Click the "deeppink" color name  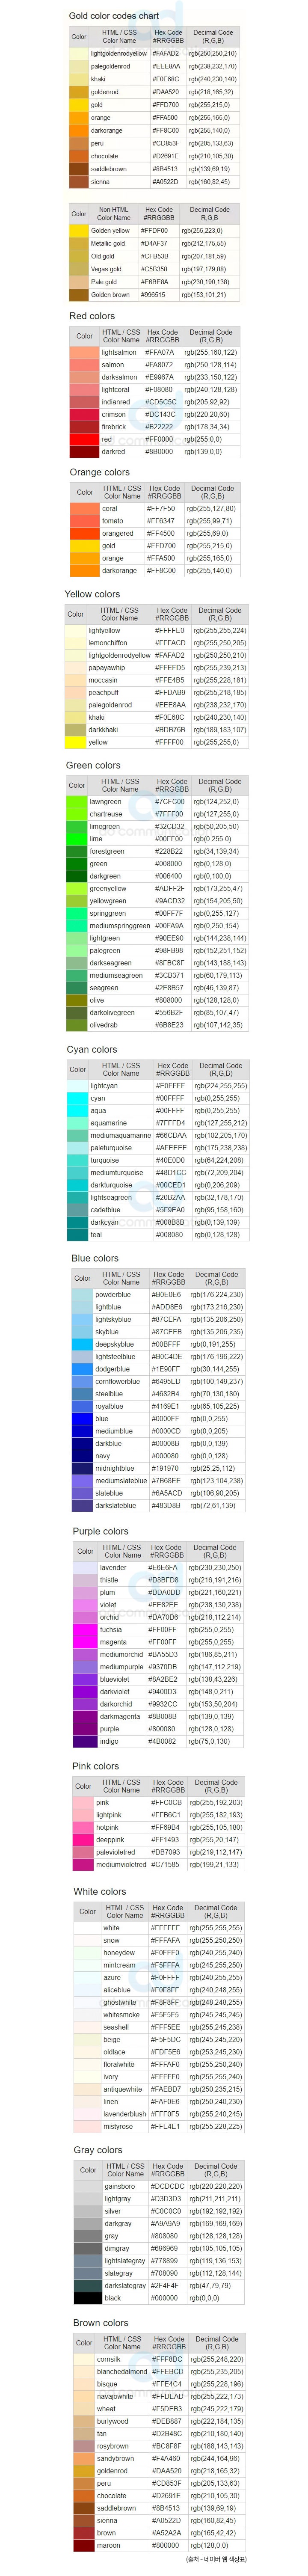click(110, 1840)
